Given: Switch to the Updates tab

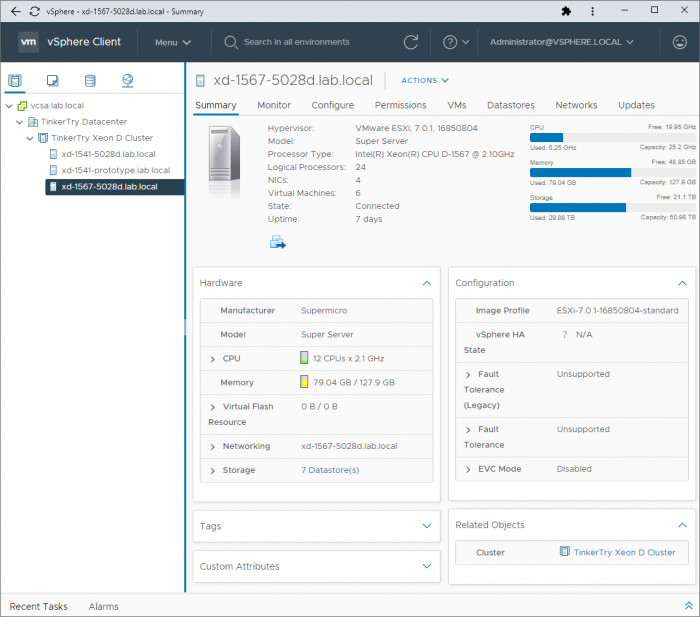Looking at the screenshot, I should point(636,105).
